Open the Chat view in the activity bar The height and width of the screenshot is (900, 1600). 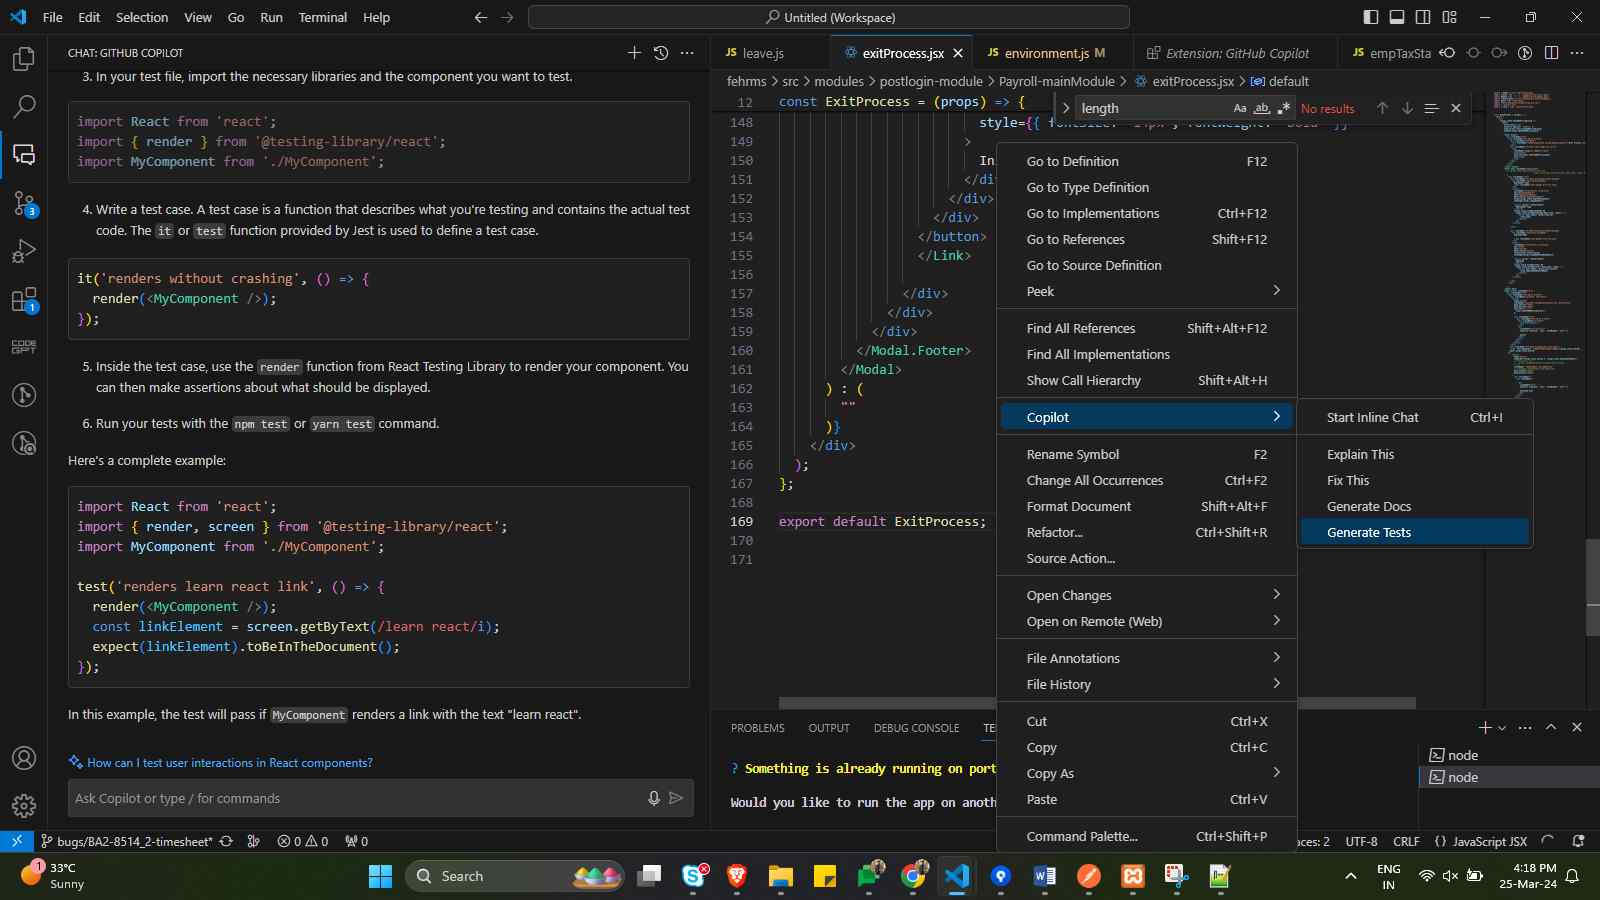click(x=24, y=154)
